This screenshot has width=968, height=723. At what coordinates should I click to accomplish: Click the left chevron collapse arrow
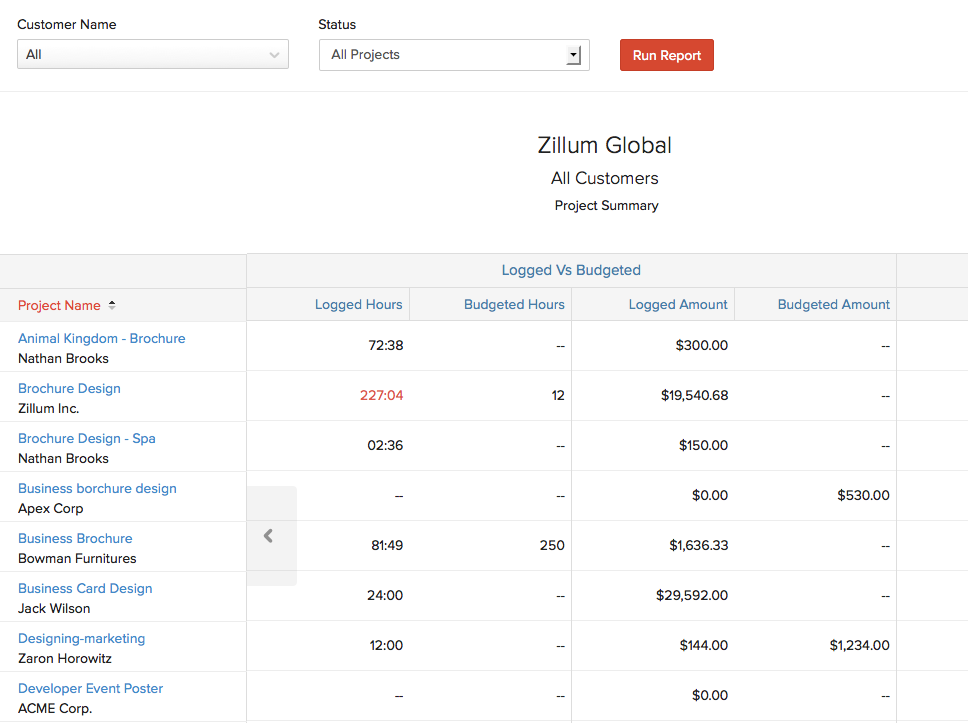pyautogui.click(x=268, y=536)
